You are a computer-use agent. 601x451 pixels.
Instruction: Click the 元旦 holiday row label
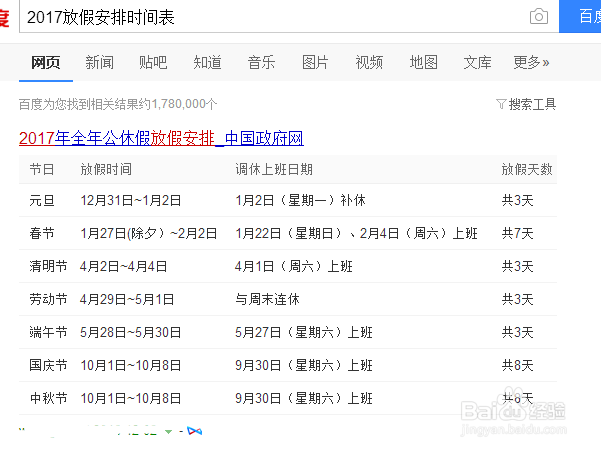(x=42, y=200)
